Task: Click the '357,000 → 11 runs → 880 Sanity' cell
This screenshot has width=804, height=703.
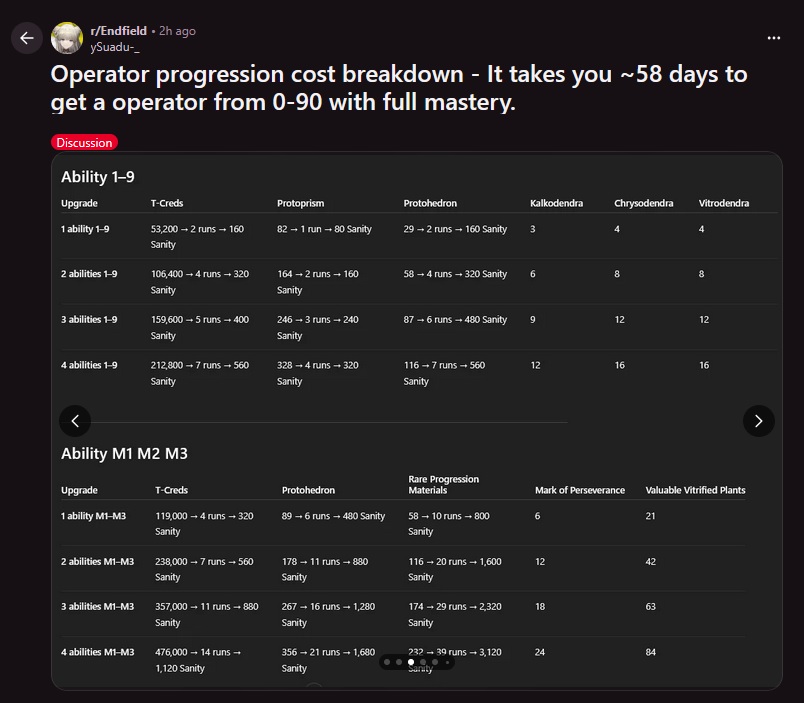Action: click(207, 614)
